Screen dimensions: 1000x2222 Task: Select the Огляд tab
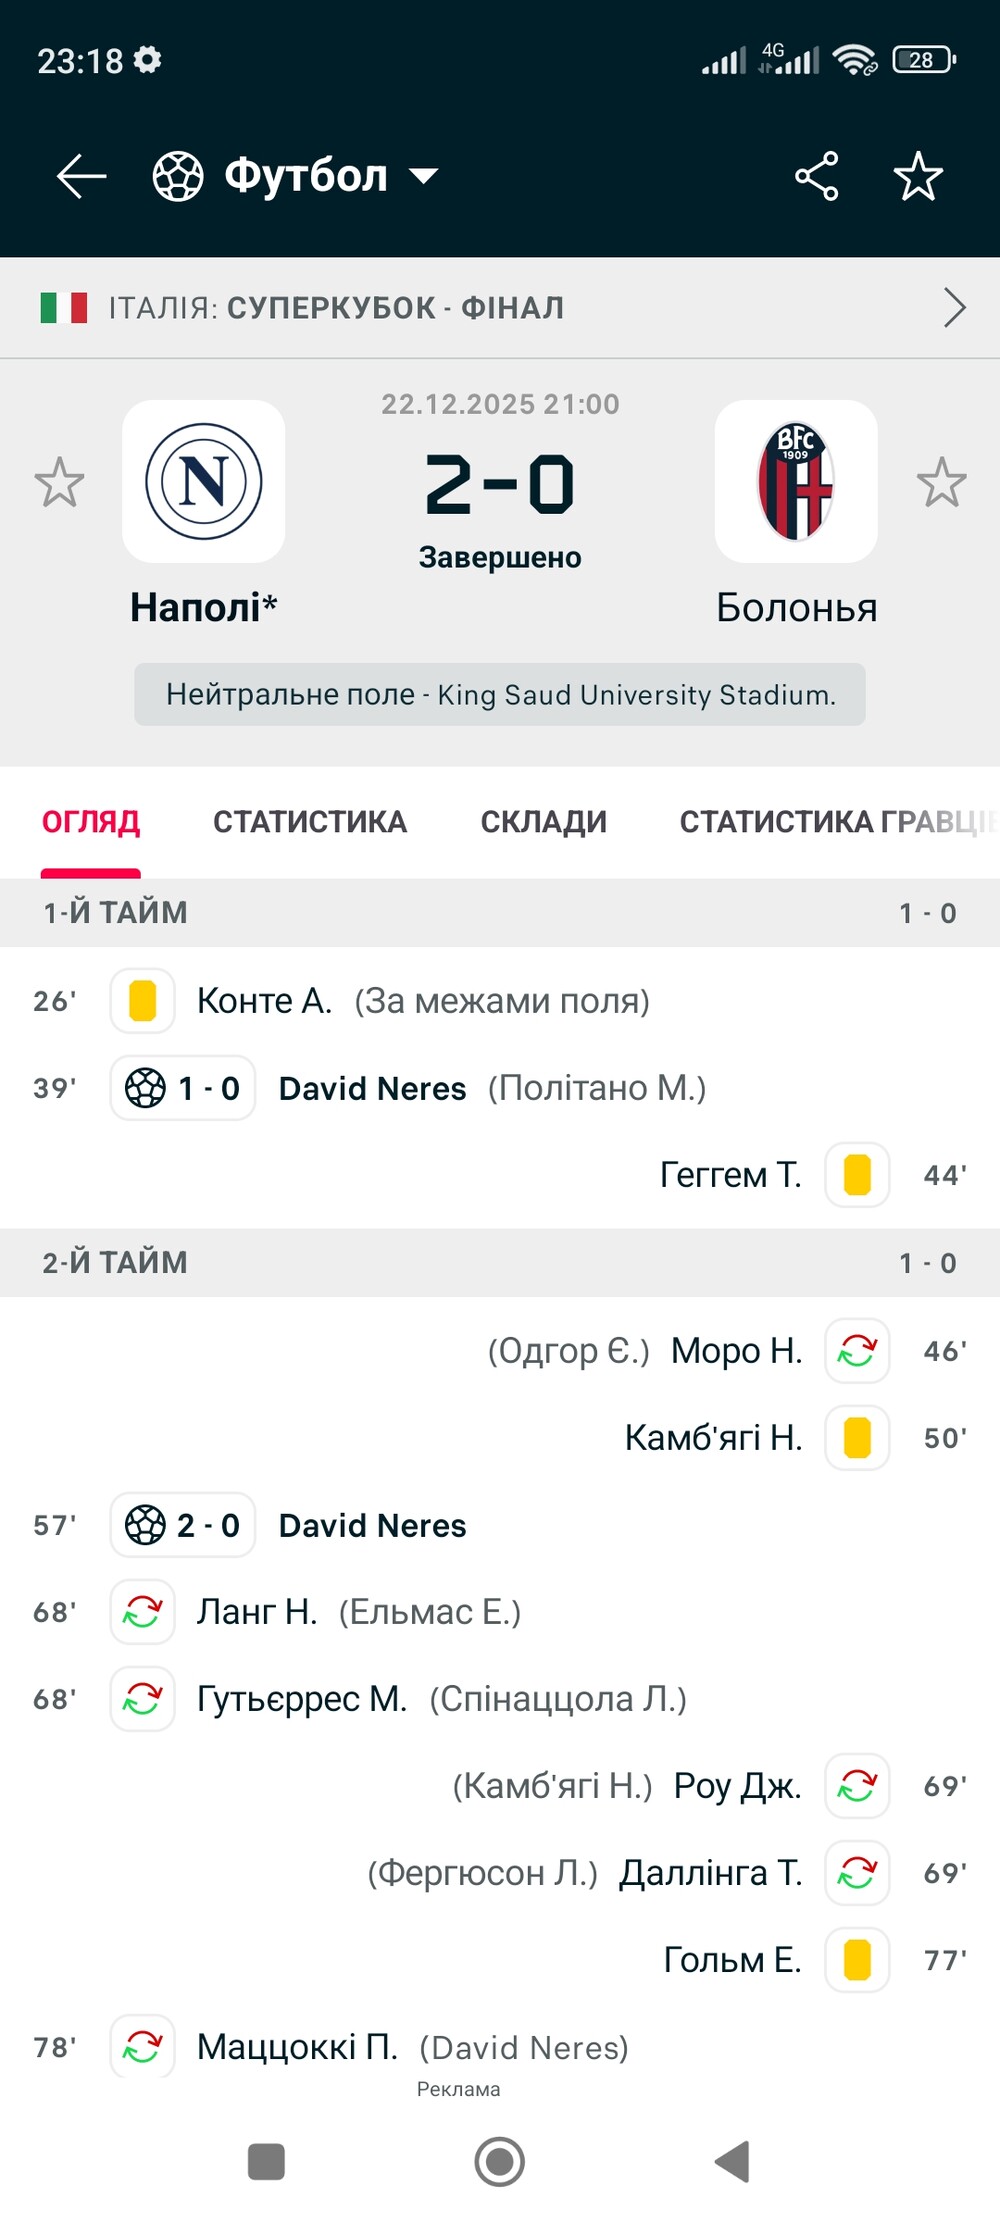pyautogui.click(x=91, y=822)
